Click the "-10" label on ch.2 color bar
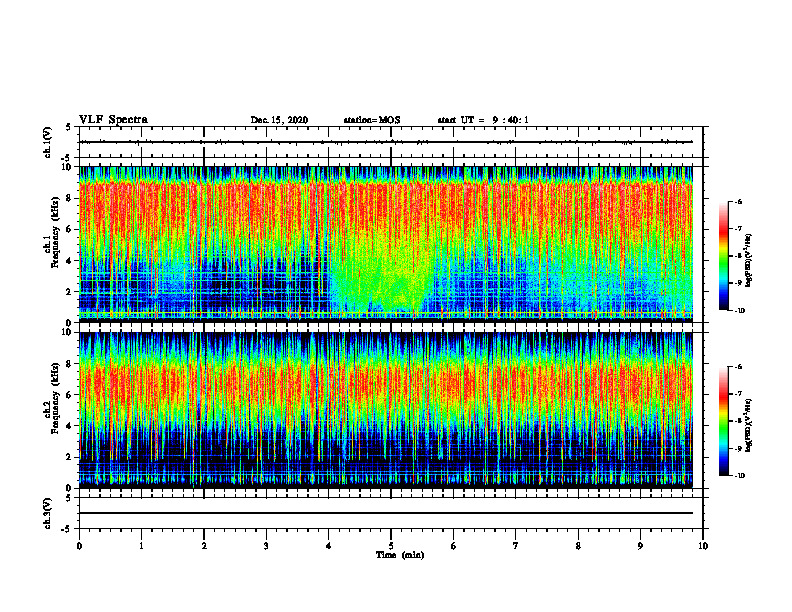This screenshot has width=792, height=612. (x=740, y=476)
